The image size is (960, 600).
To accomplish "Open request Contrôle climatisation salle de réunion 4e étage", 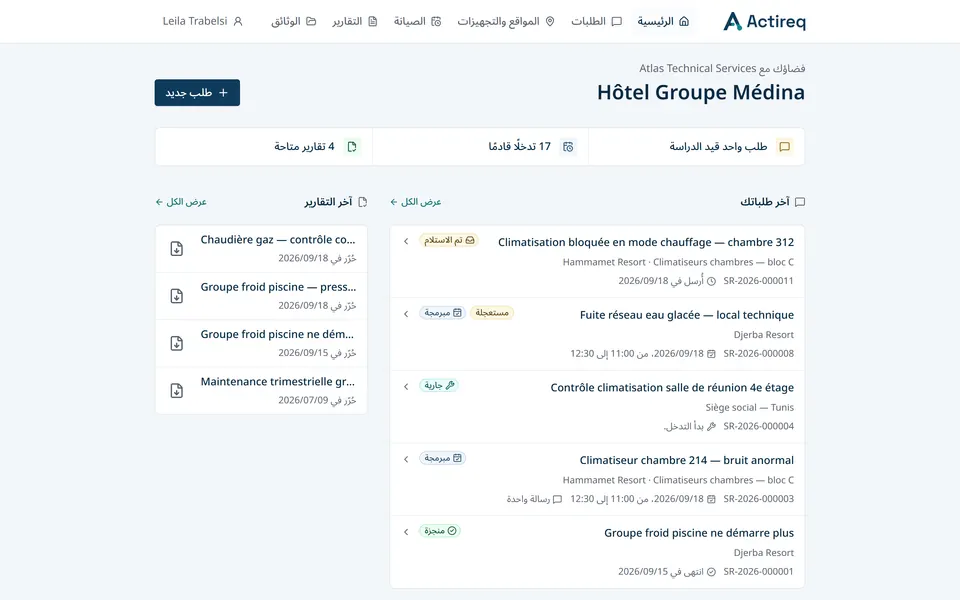I will point(672,388).
